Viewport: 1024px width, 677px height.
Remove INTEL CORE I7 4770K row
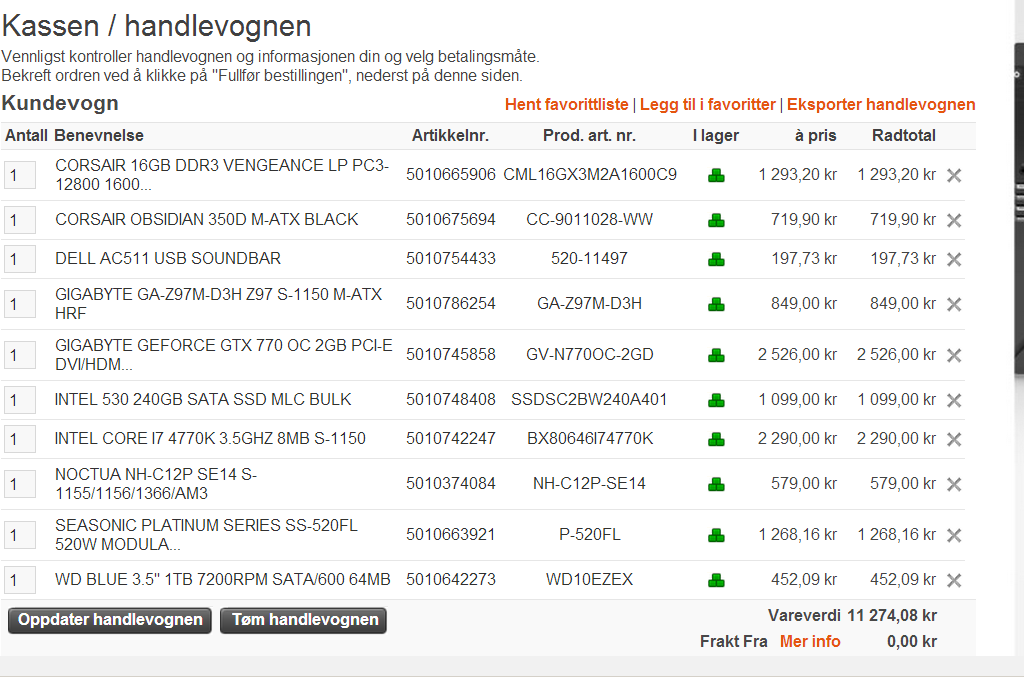point(954,440)
